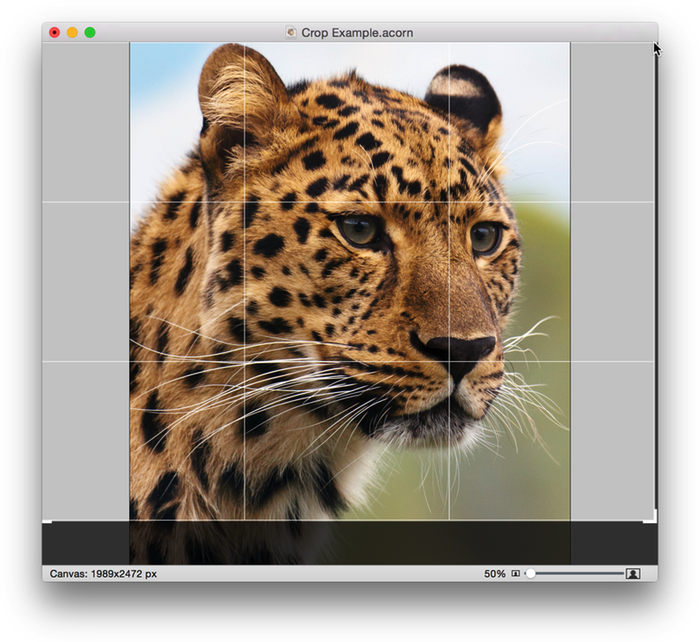This screenshot has height=642, width=700.
Task: Click the upper-left crop grid intersection
Action: (246, 202)
